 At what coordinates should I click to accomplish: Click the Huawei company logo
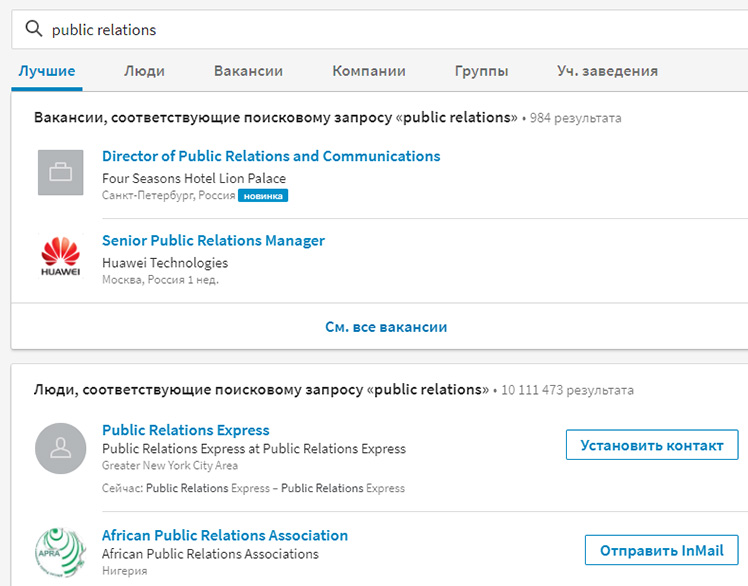click(61, 257)
